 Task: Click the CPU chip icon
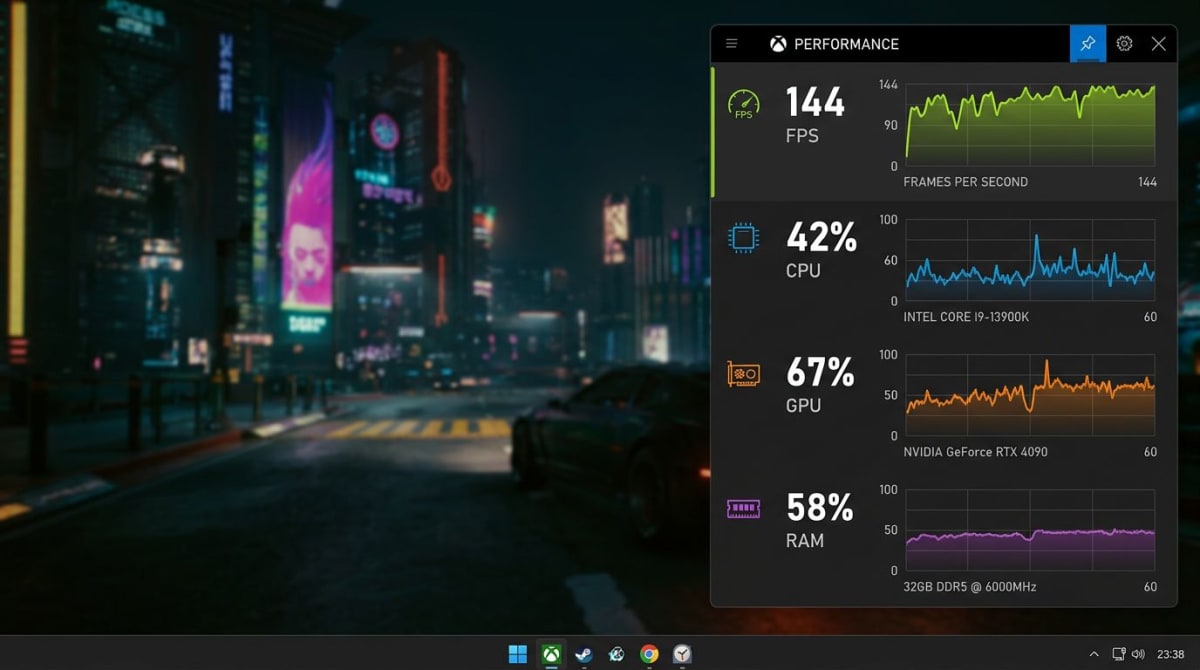[x=743, y=237]
